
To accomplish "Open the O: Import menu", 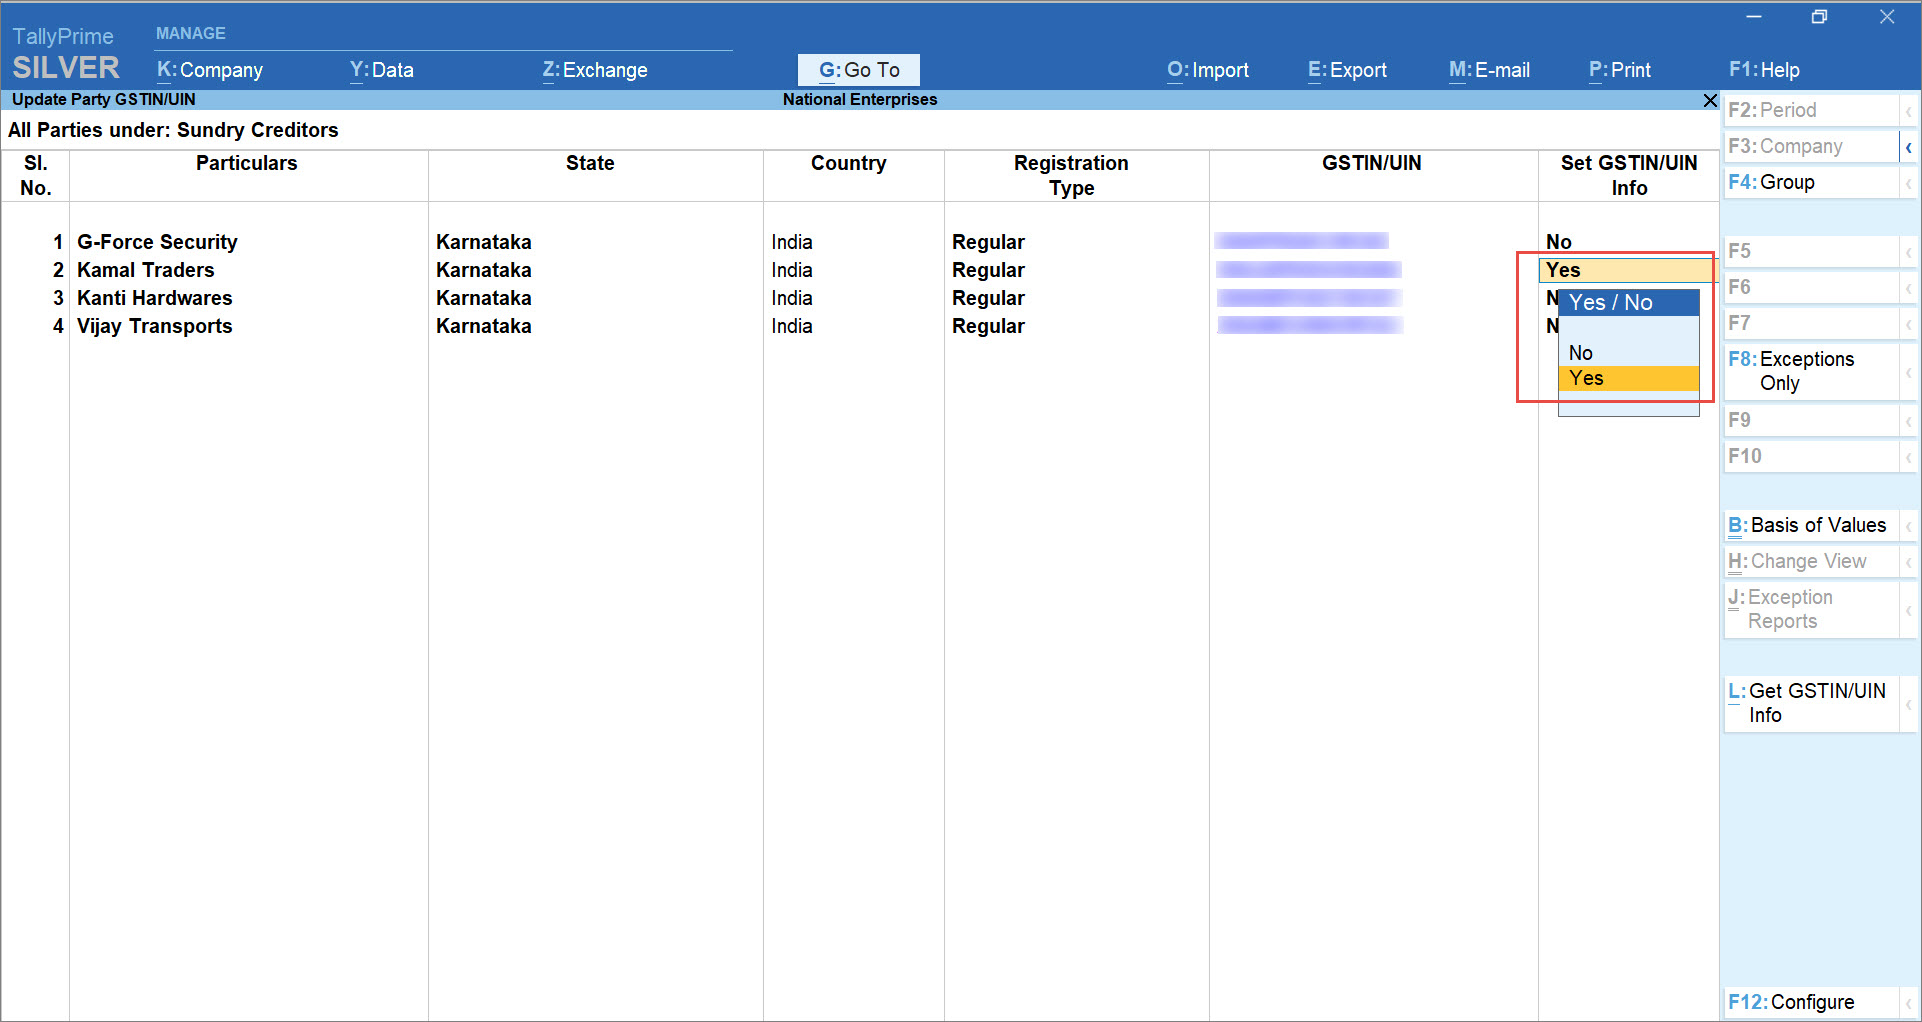I will pos(1208,70).
